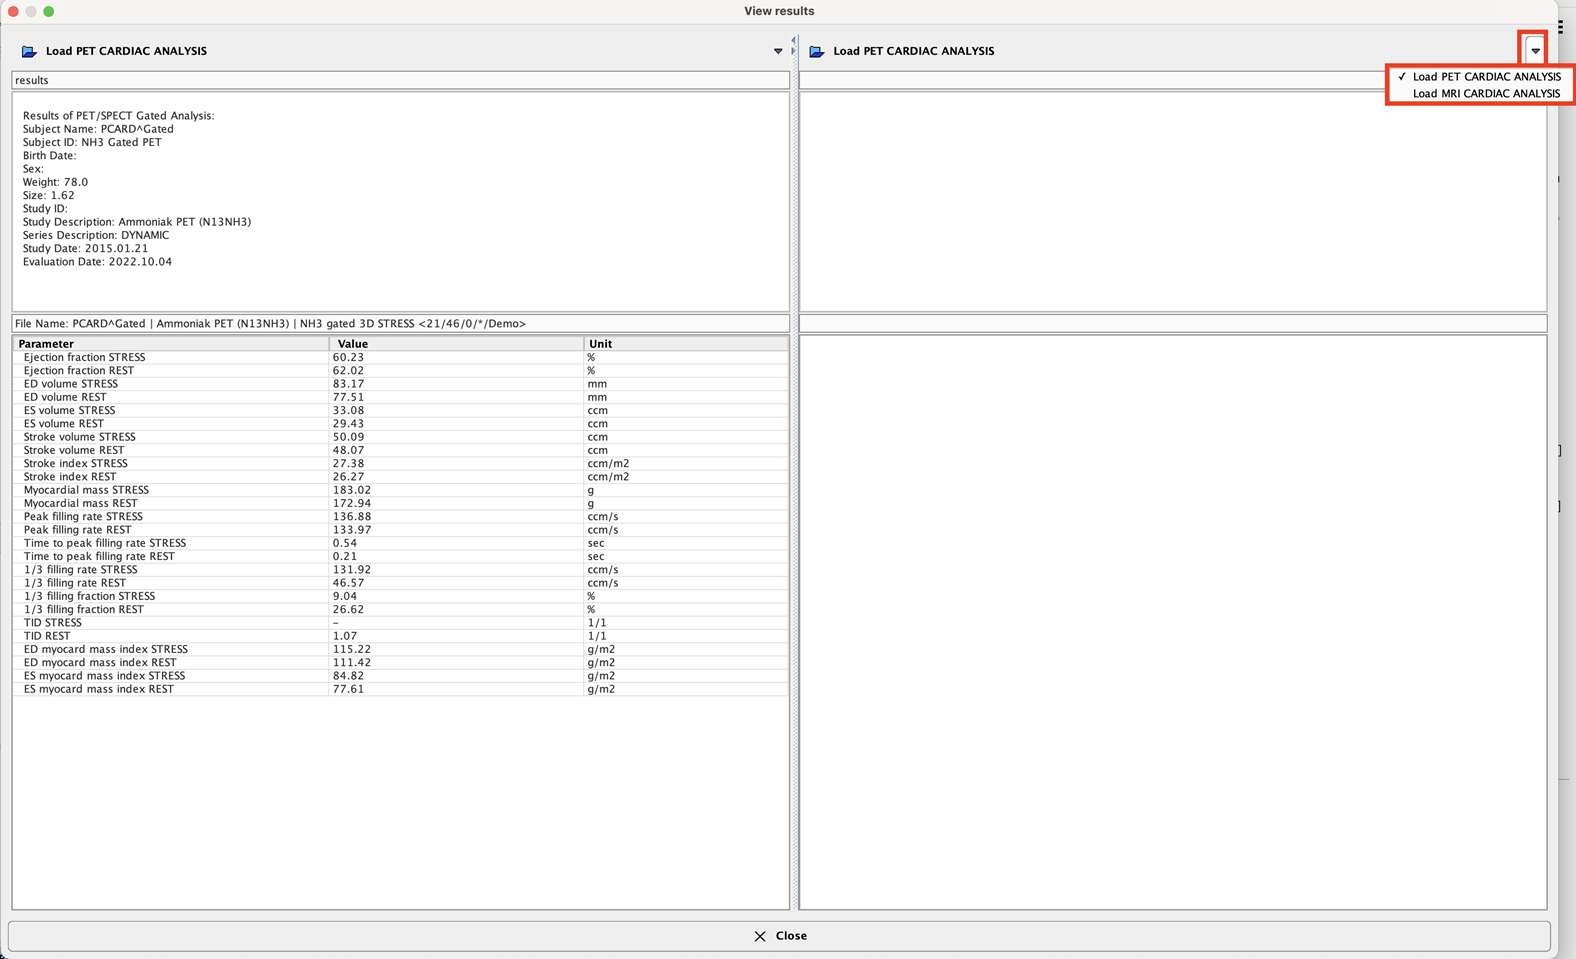Select the Stroke index STRESS row
The image size is (1576, 959).
click(400, 463)
